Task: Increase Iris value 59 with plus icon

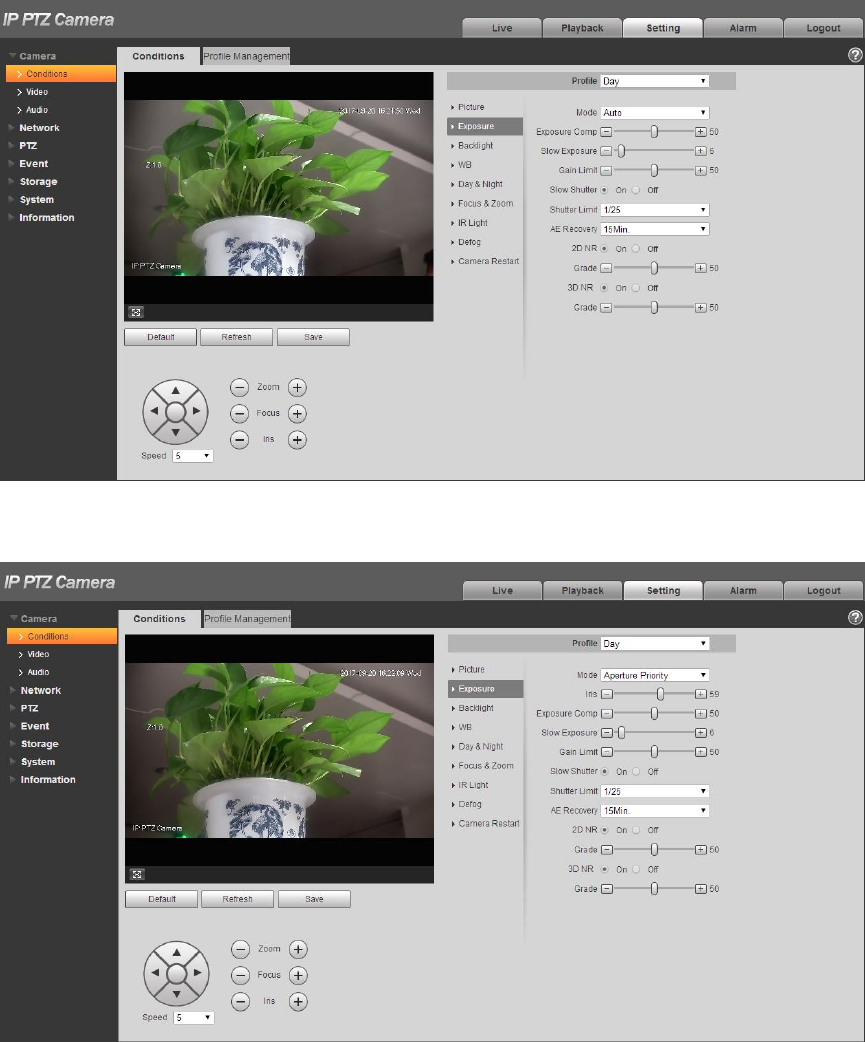Action: [700, 694]
